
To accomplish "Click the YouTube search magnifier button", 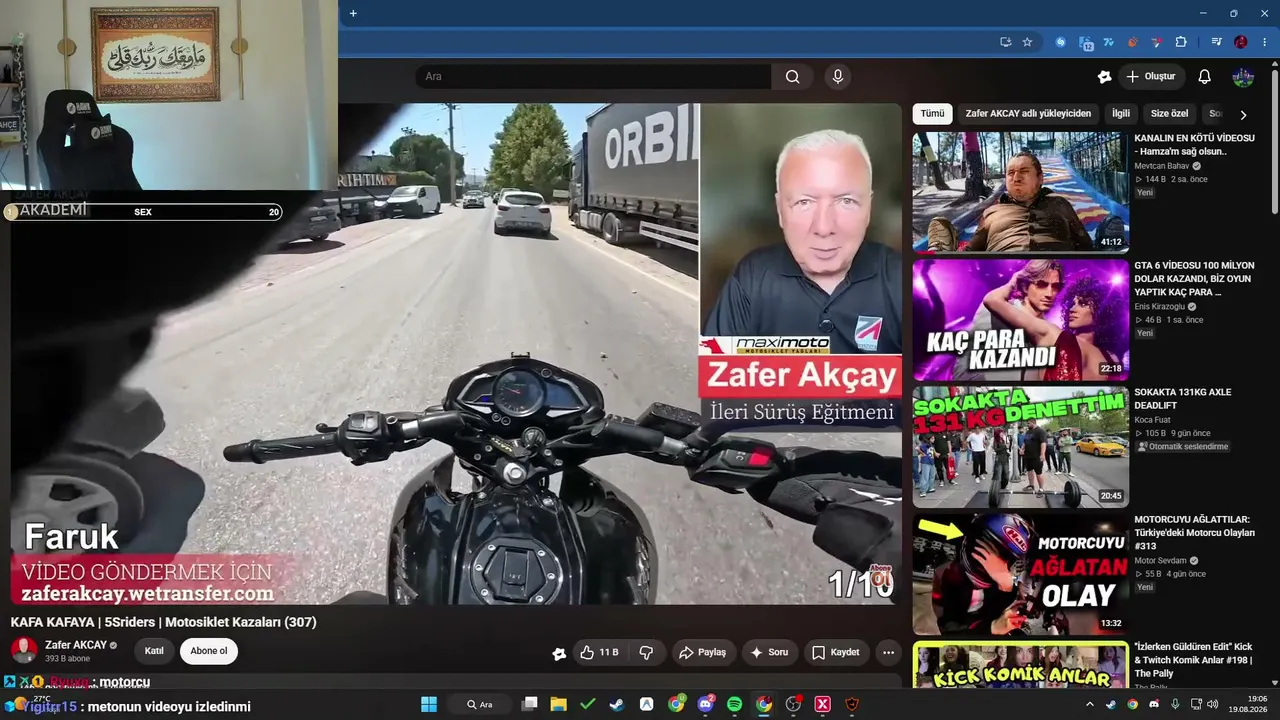I will (793, 77).
